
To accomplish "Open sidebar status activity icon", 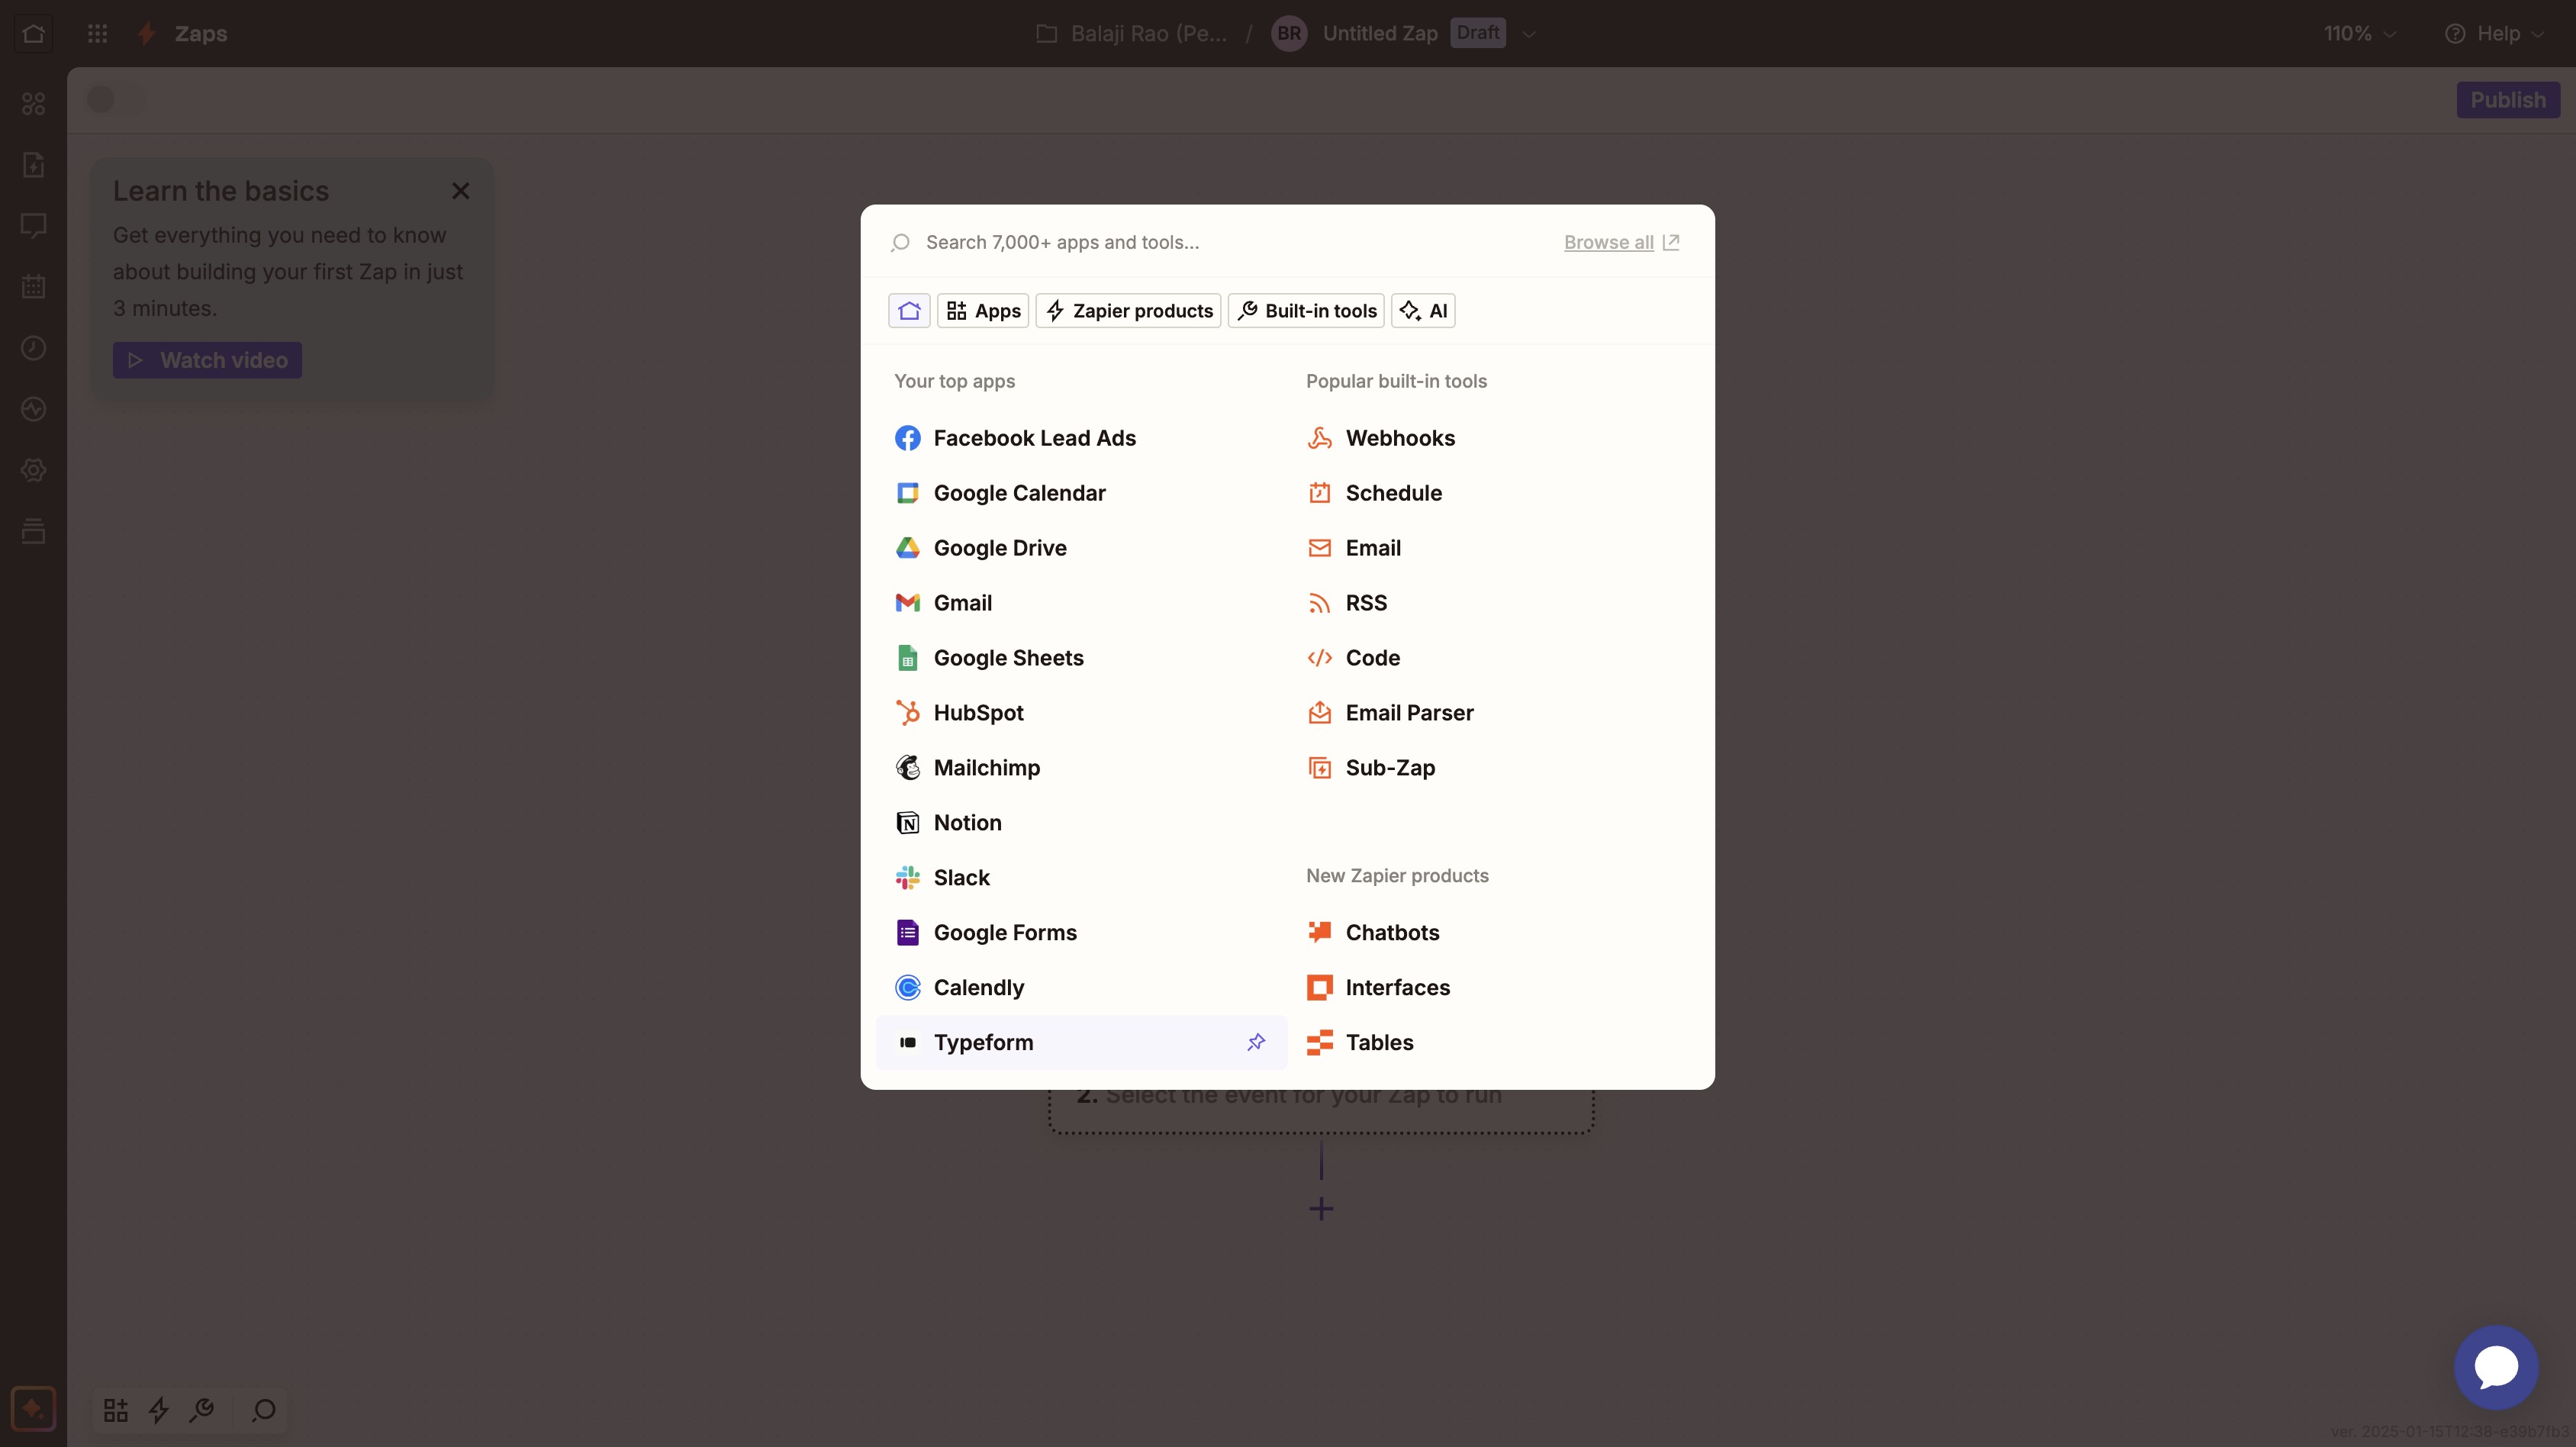I will click(33, 409).
